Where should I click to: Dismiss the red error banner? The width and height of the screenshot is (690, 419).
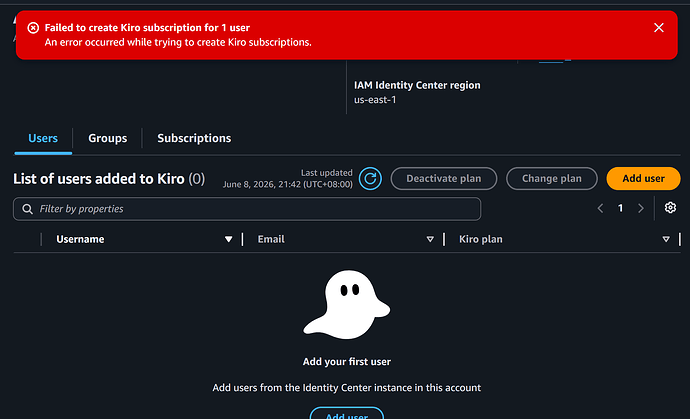click(658, 28)
